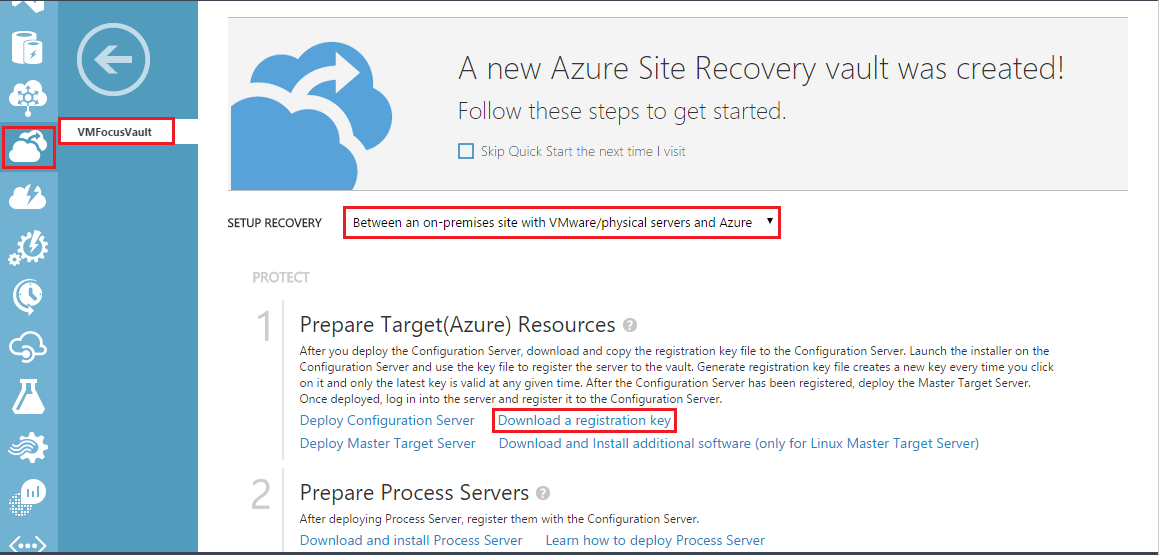Click the help icon beside Prepare Process Servers
Image resolution: width=1159 pixels, height=555 pixels.
[x=543, y=493]
